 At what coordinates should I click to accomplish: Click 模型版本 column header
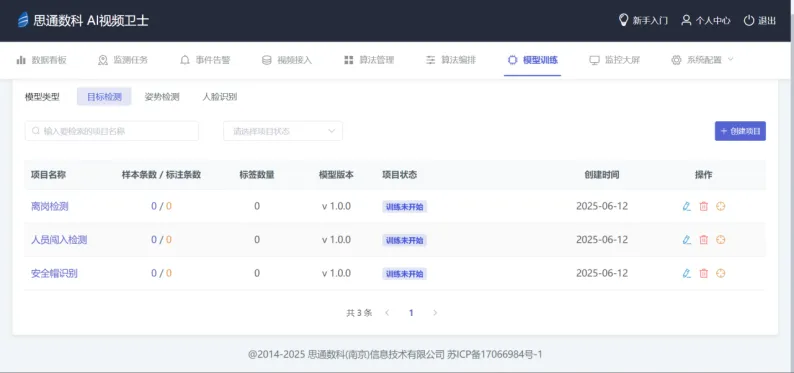pyautogui.click(x=337, y=175)
